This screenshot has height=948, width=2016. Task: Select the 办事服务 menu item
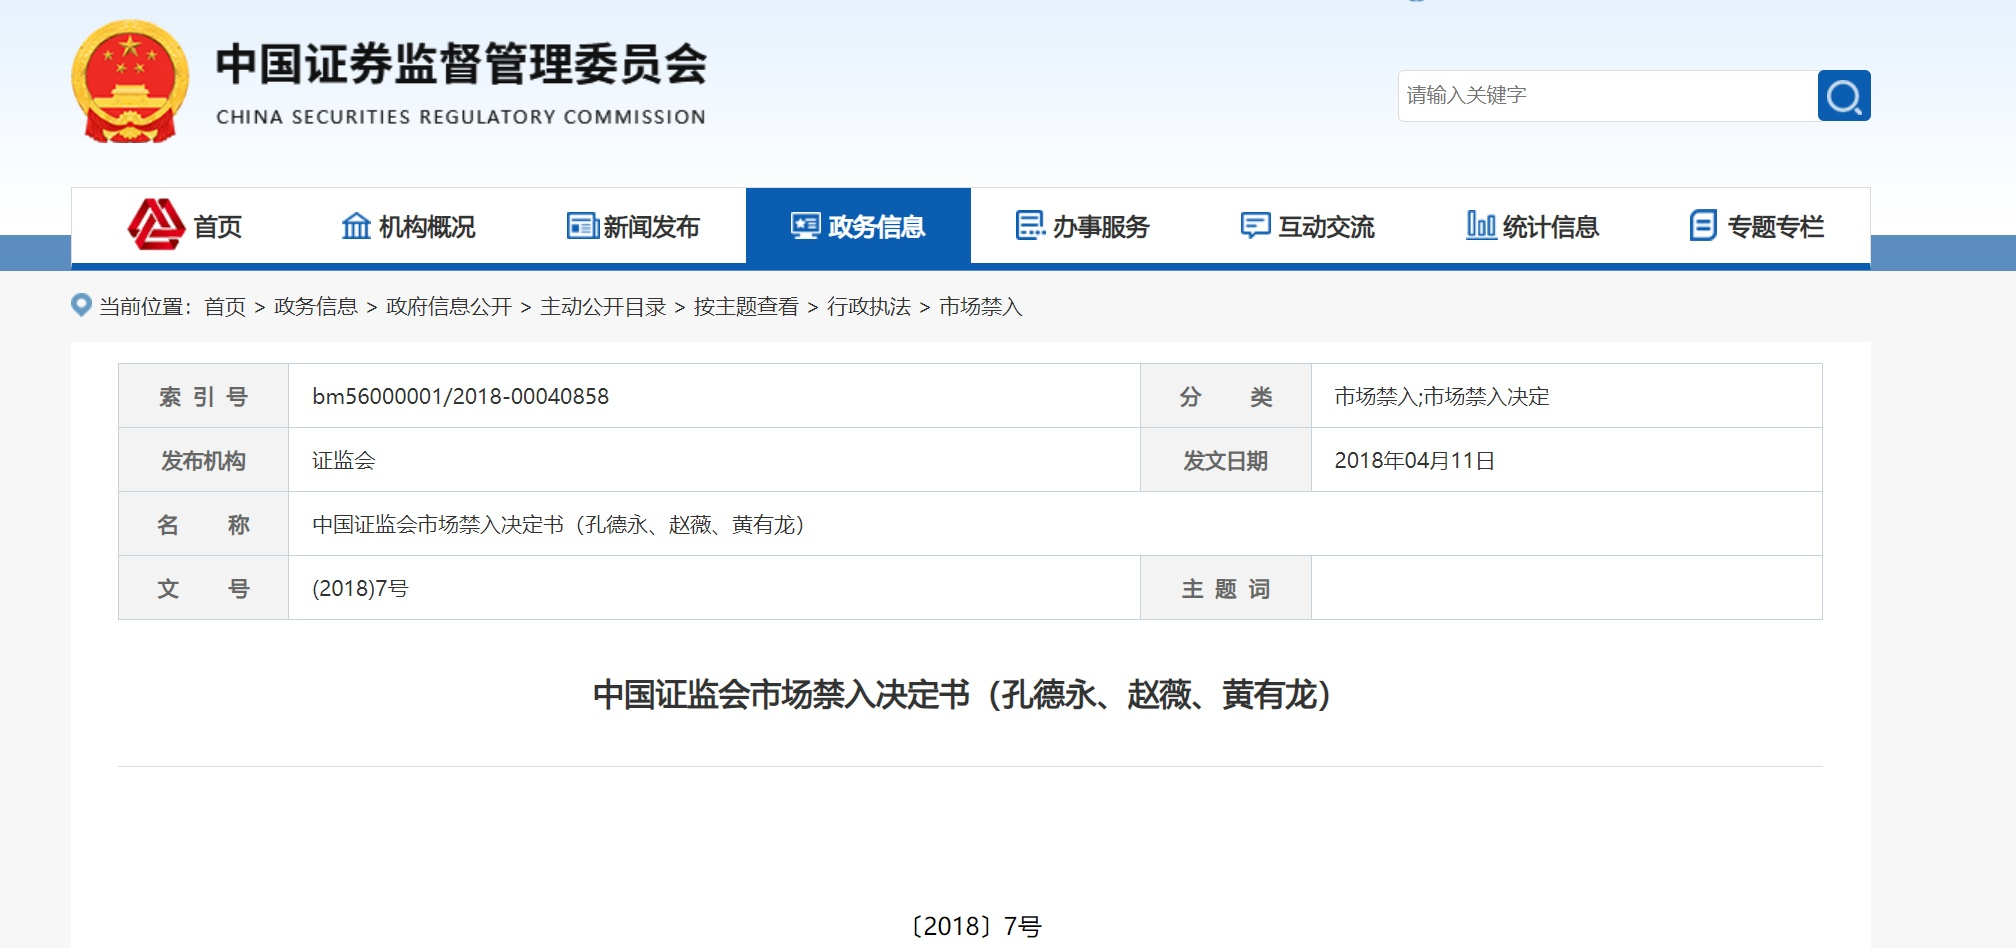coord(1100,227)
